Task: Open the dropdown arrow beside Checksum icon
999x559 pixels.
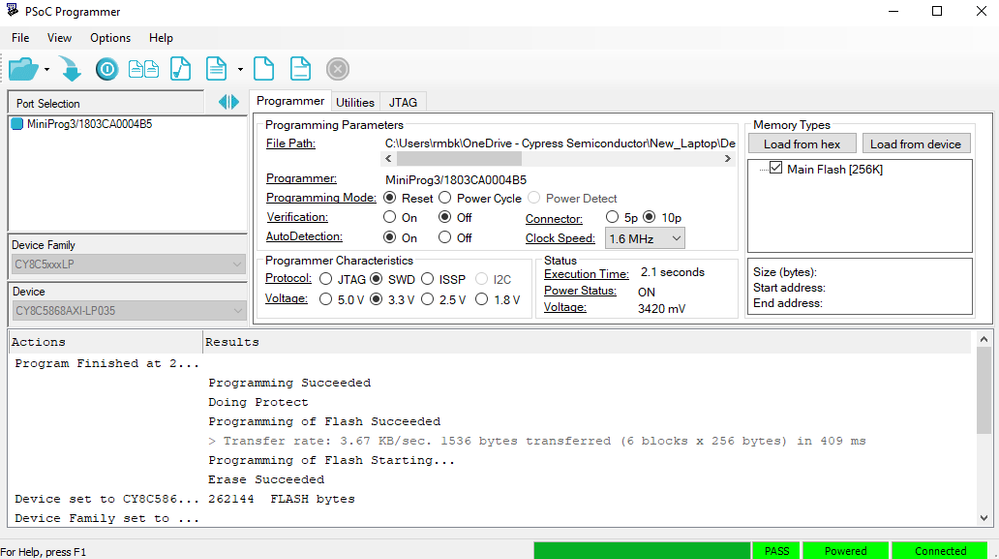Action: coord(240,69)
